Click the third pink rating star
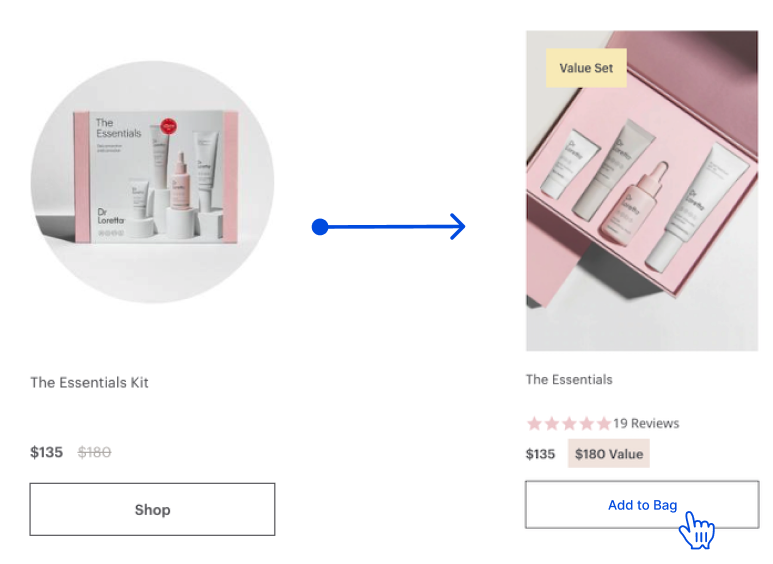 click(x=569, y=423)
